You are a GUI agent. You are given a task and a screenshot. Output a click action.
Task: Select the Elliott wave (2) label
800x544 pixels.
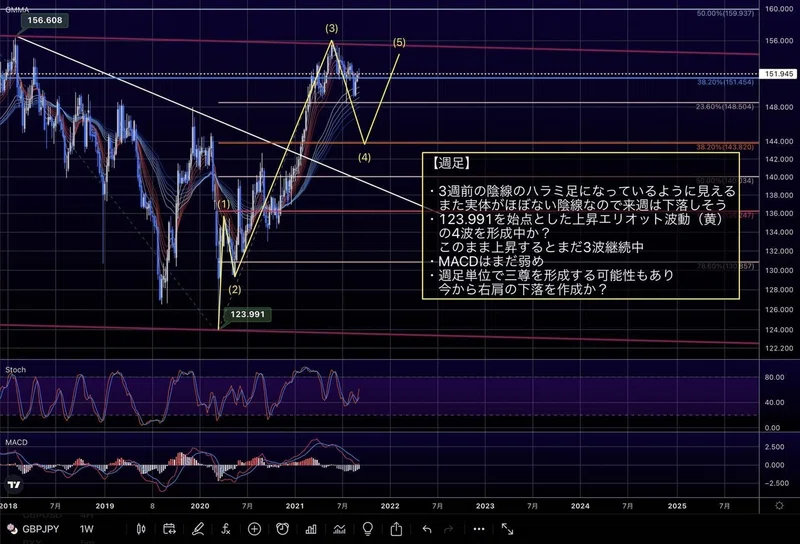pyautogui.click(x=235, y=289)
